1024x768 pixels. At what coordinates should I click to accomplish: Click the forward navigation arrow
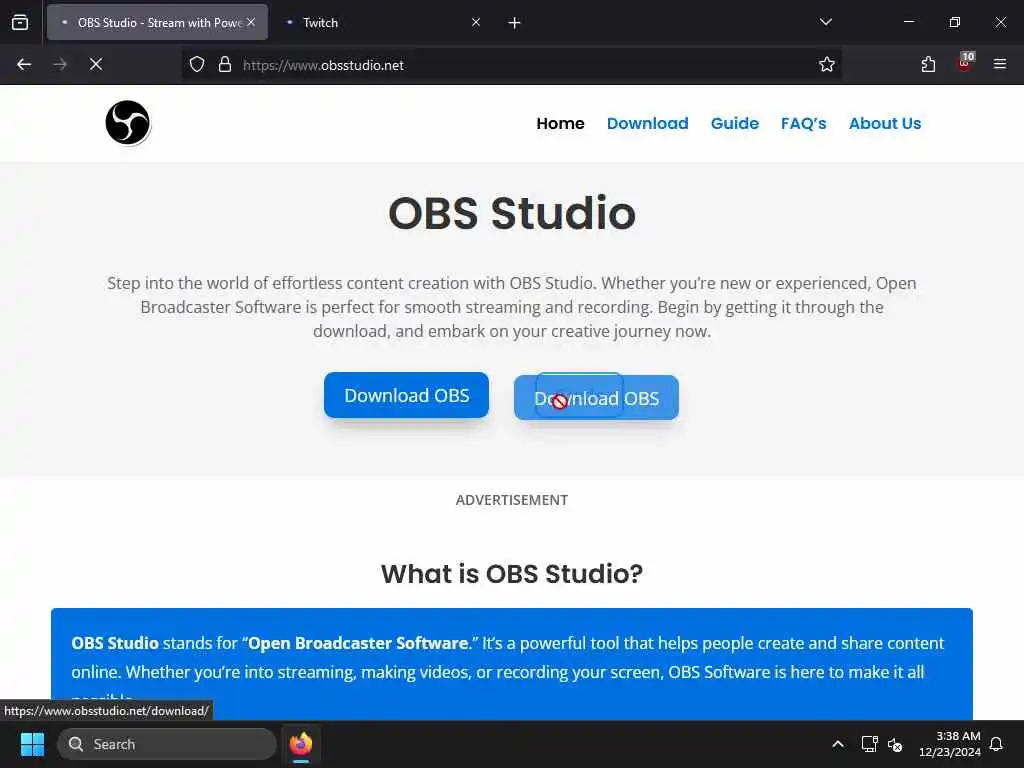(x=60, y=64)
